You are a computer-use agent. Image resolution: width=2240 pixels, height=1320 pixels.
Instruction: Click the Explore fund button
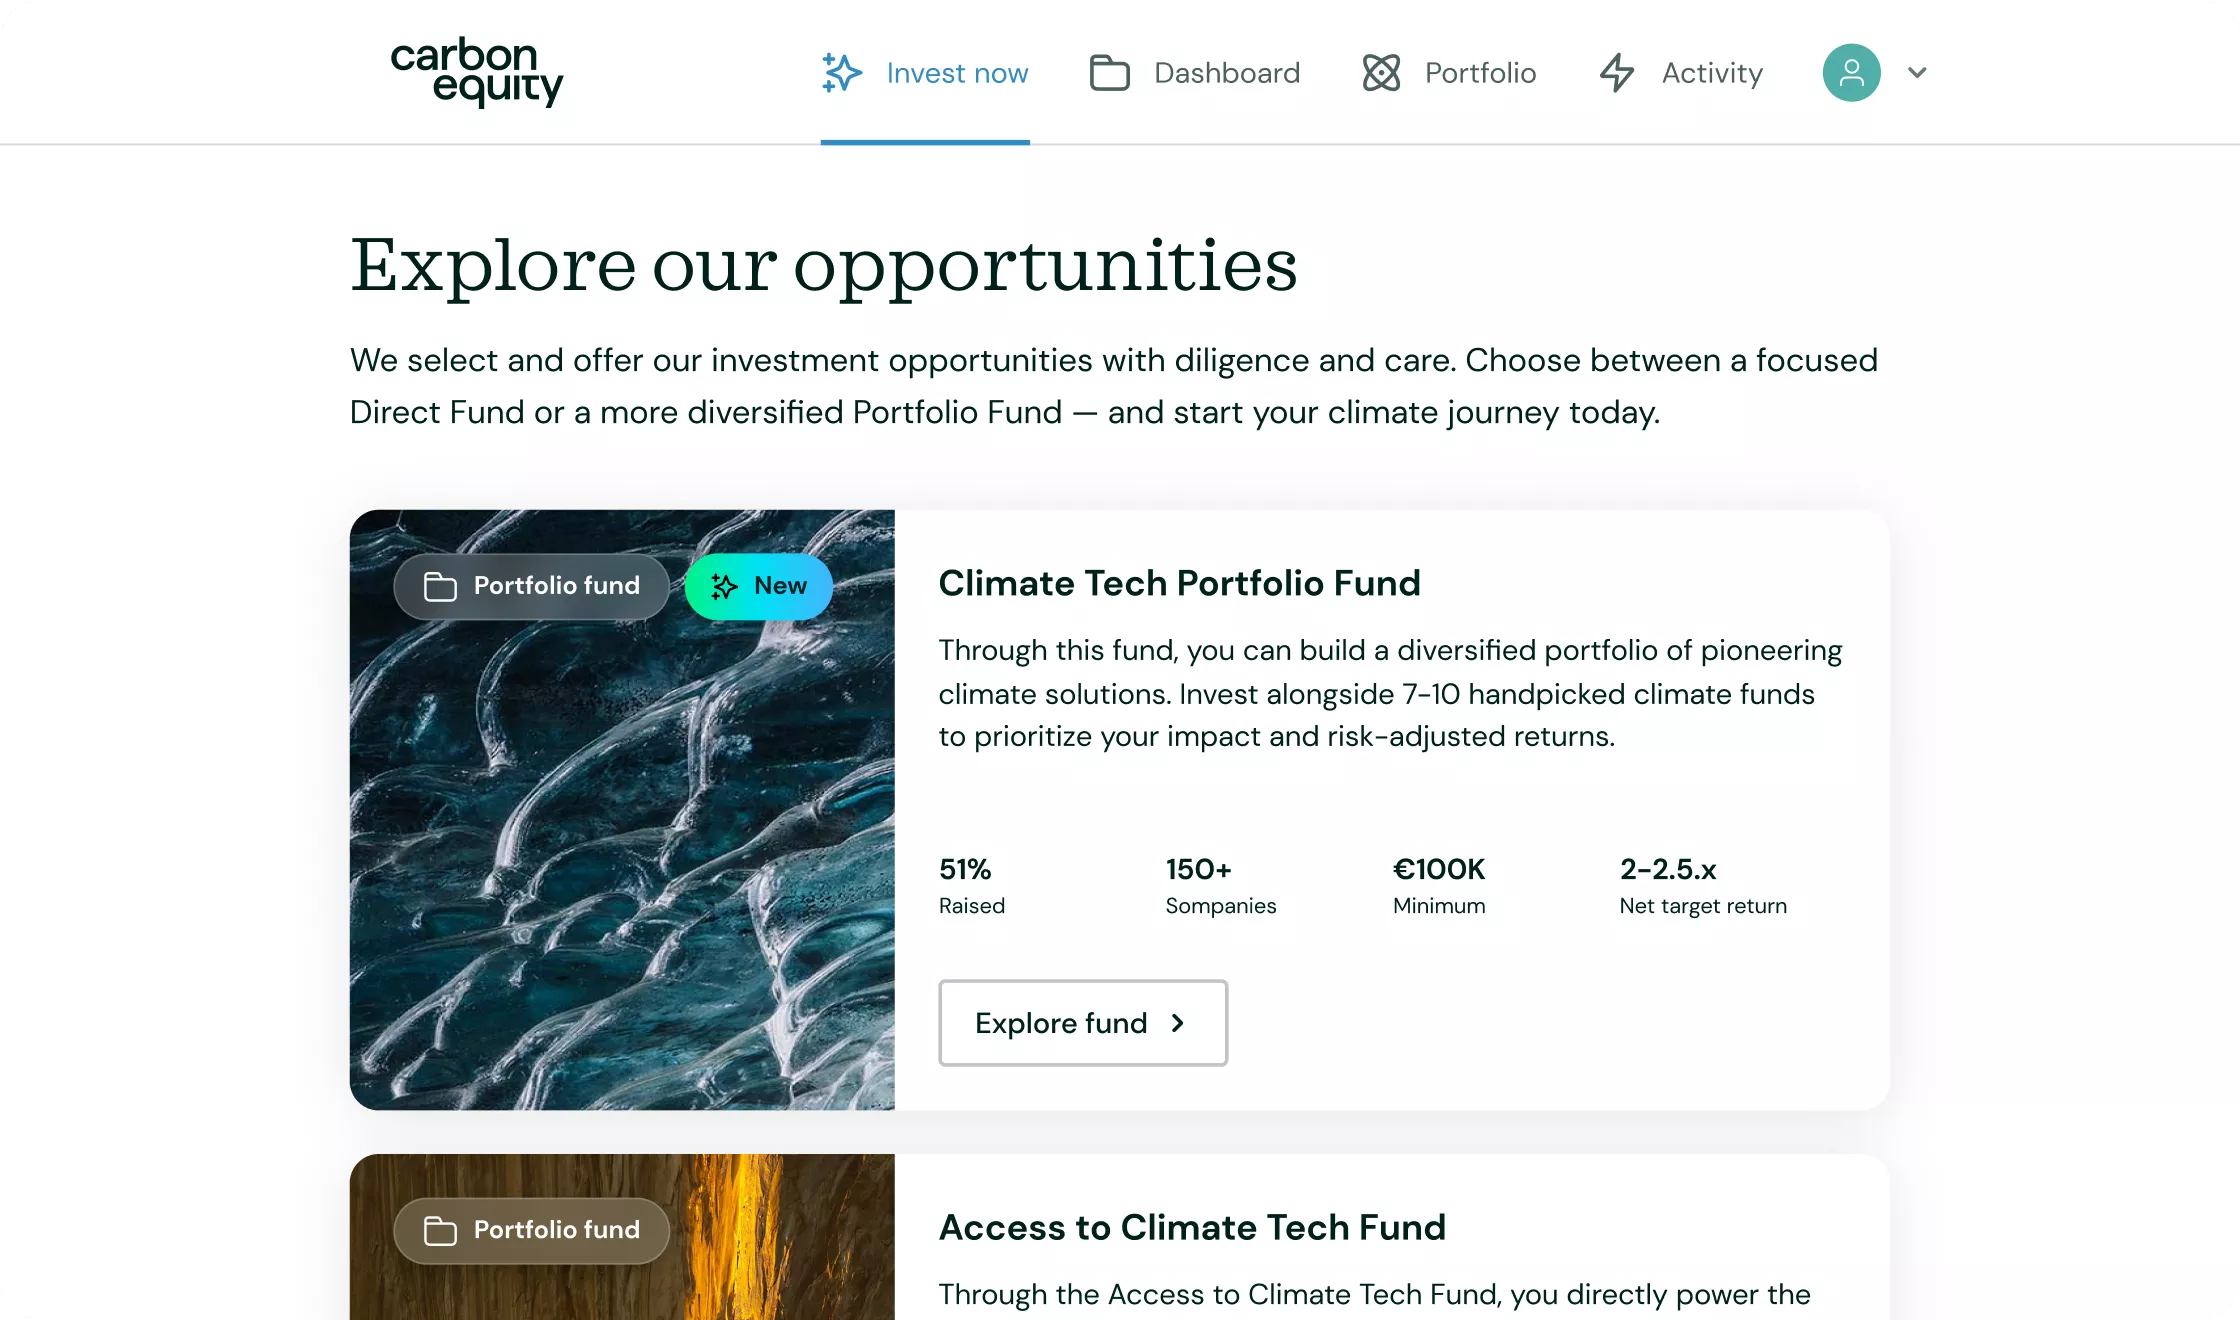click(x=1082, y=1023)
